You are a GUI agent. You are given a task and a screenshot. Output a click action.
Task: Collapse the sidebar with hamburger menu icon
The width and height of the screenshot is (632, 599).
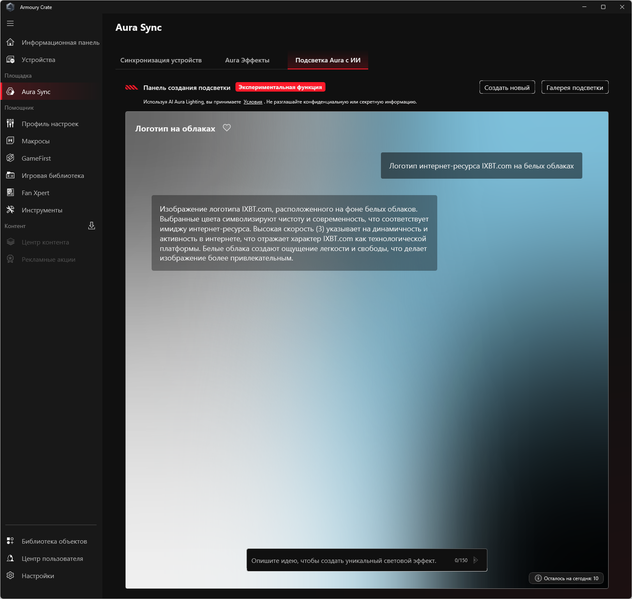pyautogui.click(x=10, y=23)
